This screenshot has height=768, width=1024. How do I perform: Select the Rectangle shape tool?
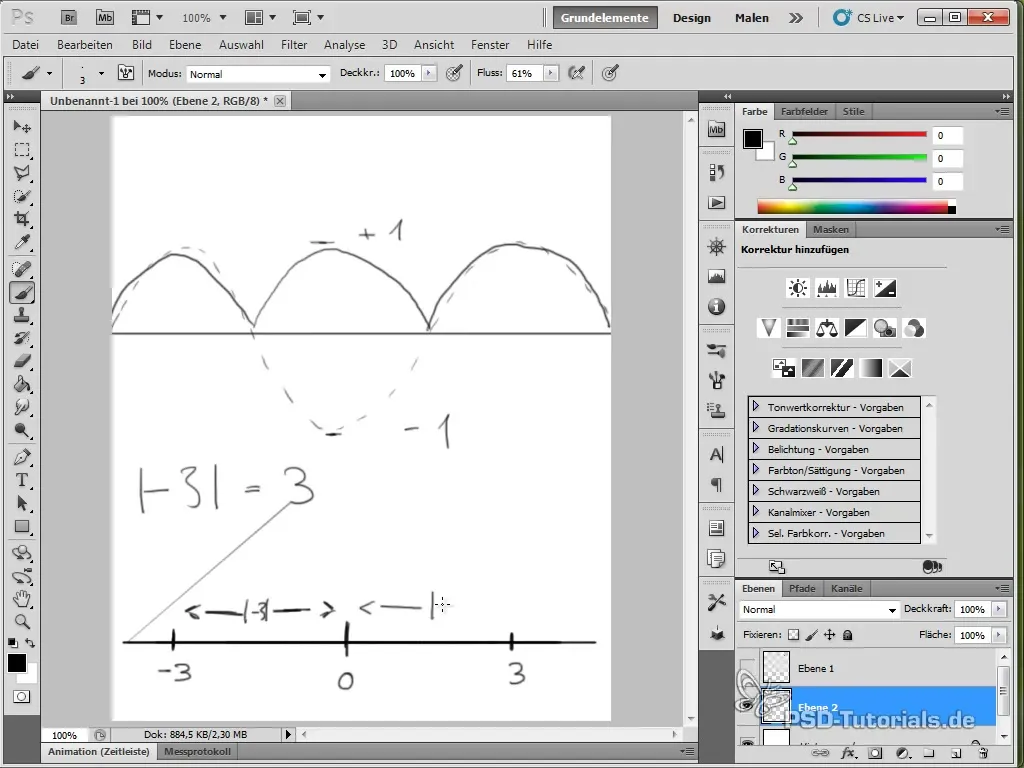[22, 526]
